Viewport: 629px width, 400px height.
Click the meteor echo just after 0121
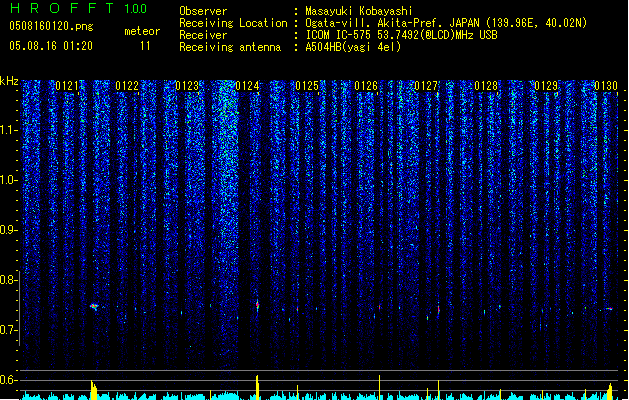(x=94, y=307)
